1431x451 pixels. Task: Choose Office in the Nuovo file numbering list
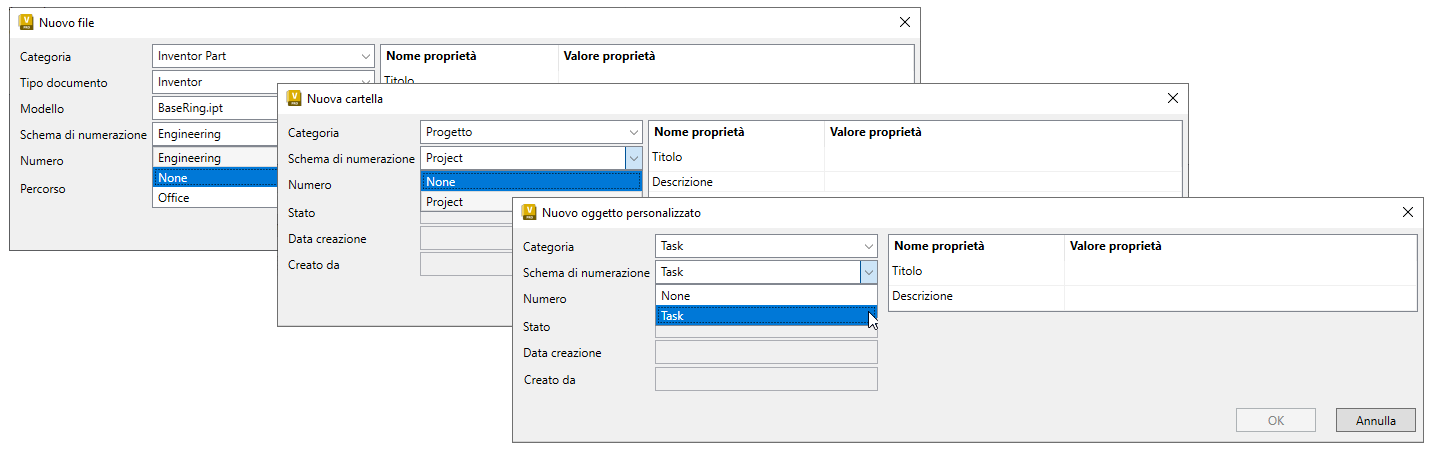tap(214, 198)
